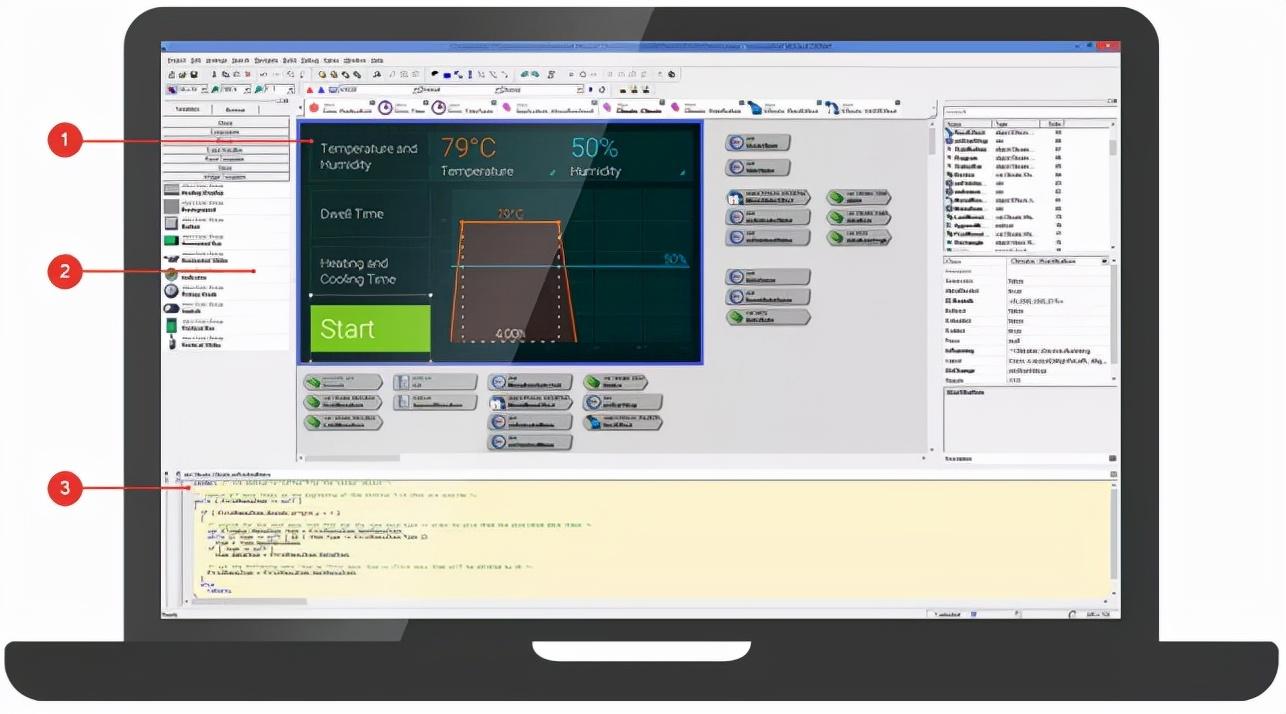The width and height of the screenshot is (1286, 714).
Task: Pick the horizontal slider template icon
Action: point(172,257)
